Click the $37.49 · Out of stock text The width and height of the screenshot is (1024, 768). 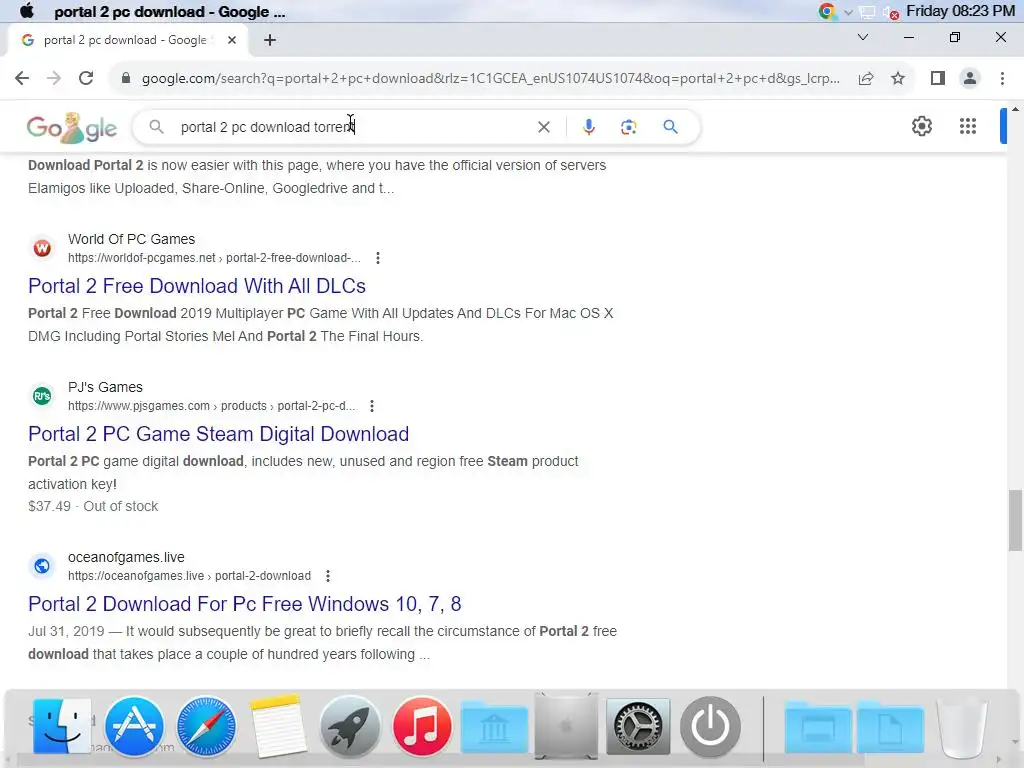(x=93, y=506)
